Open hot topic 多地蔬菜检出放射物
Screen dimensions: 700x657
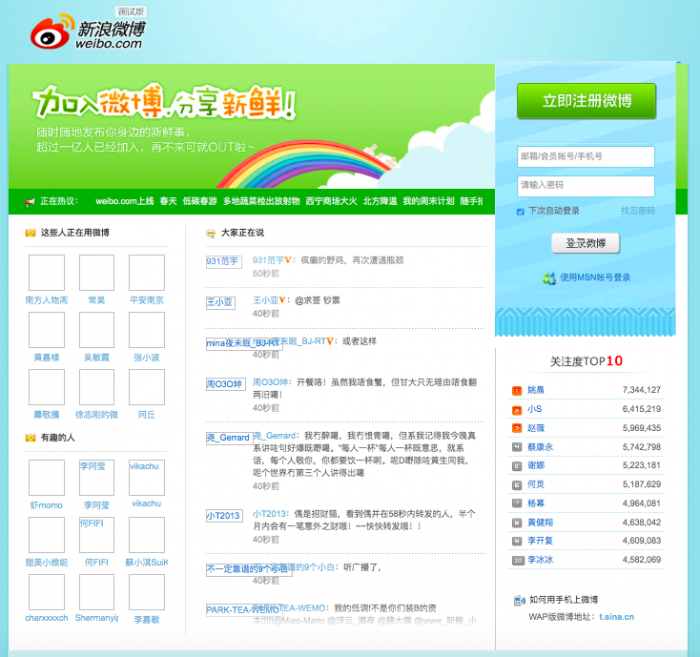(x=261, y=201)
